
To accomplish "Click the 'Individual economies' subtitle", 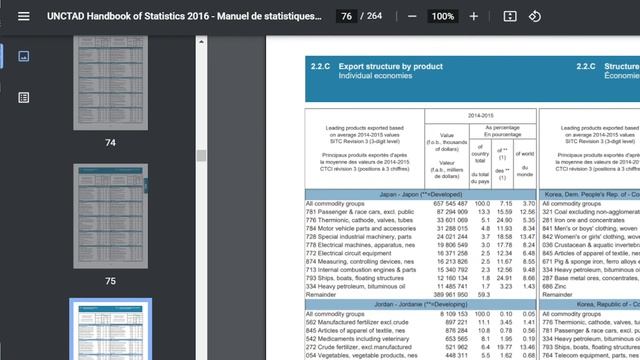I will (x=375, y=76).
